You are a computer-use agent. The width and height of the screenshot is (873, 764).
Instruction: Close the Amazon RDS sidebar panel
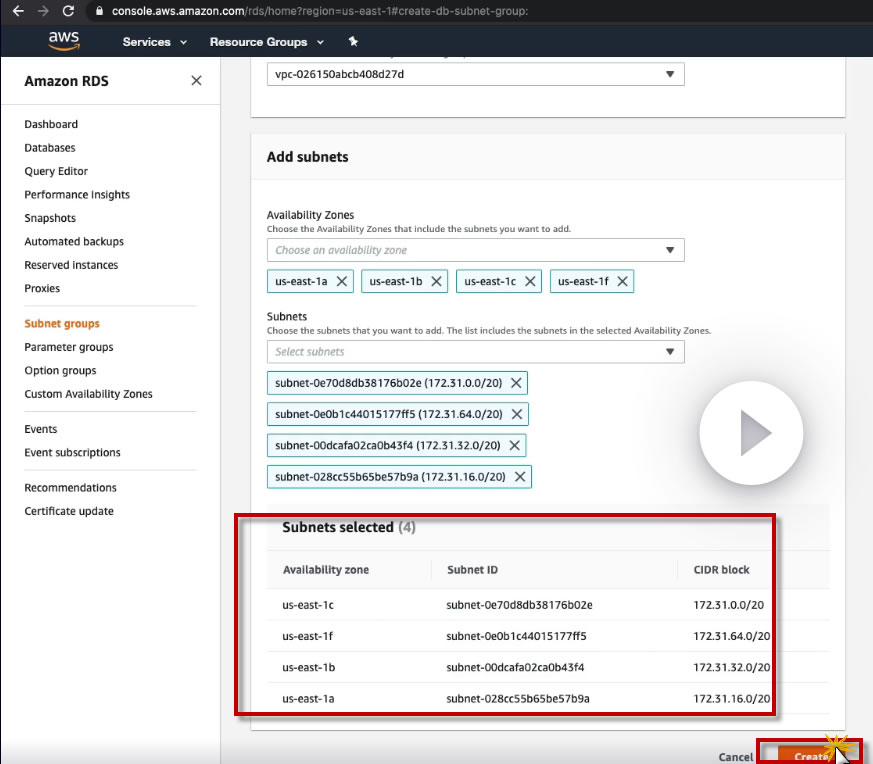(x=196, y=81)
